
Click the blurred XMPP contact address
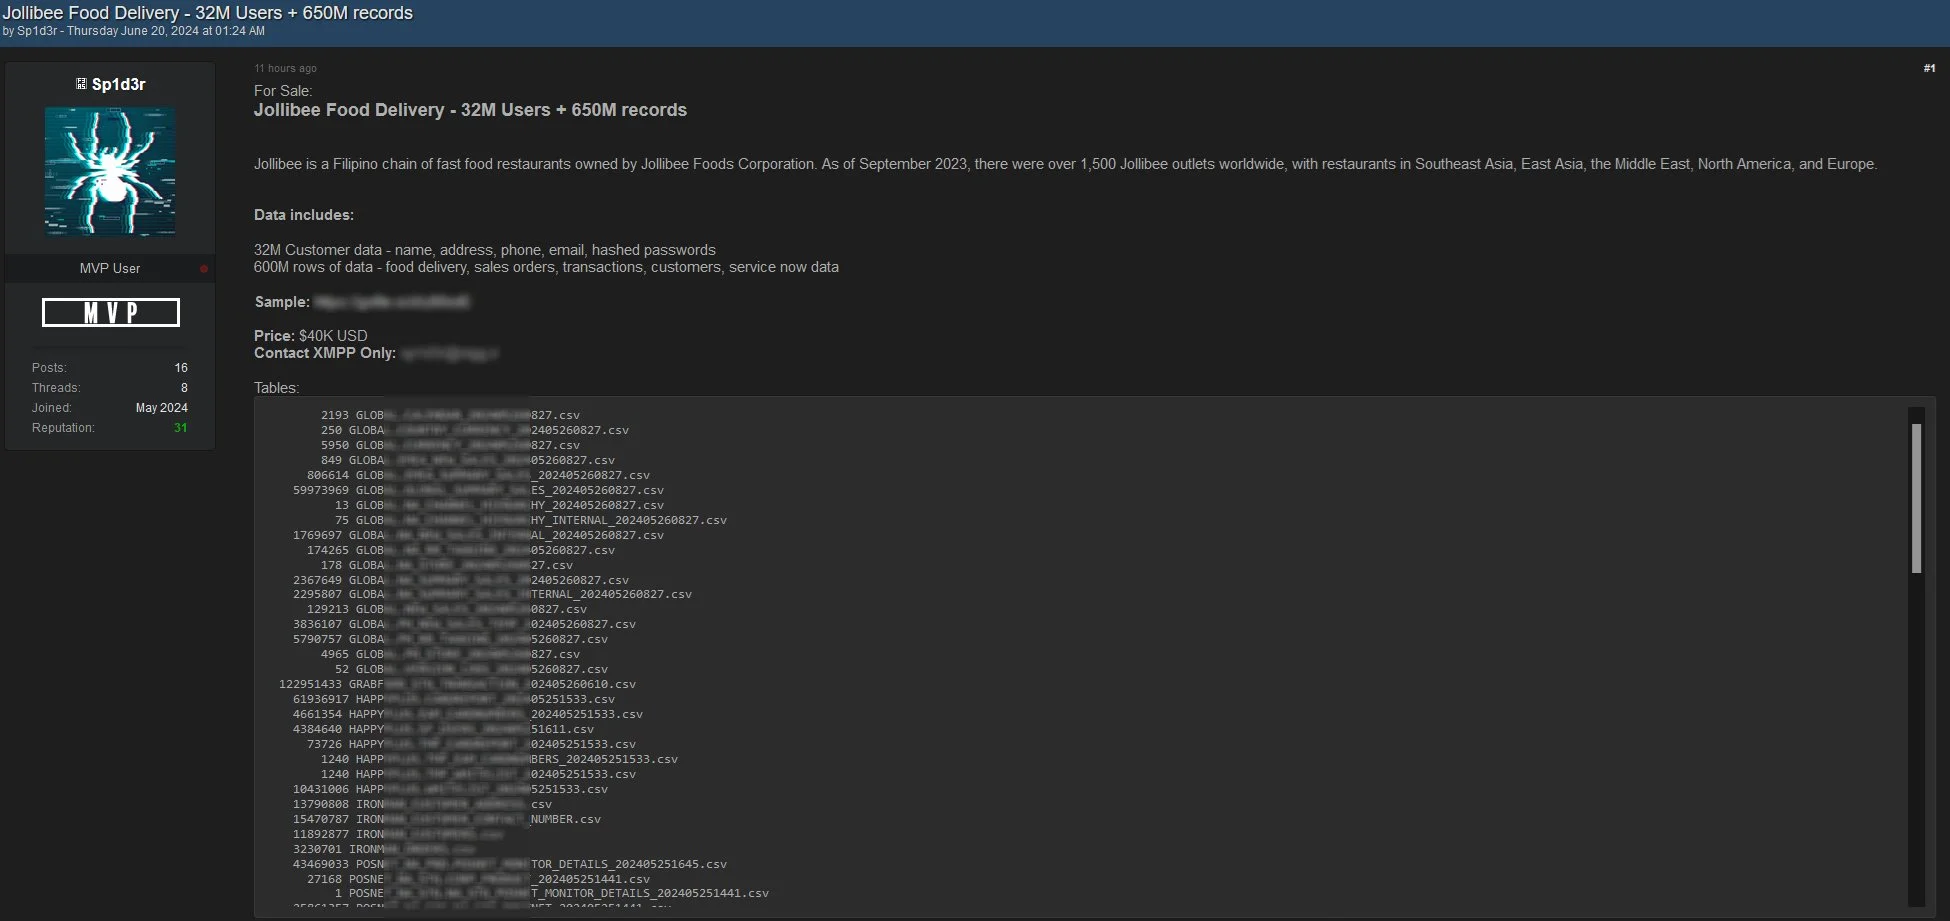[x=448, y=353]
